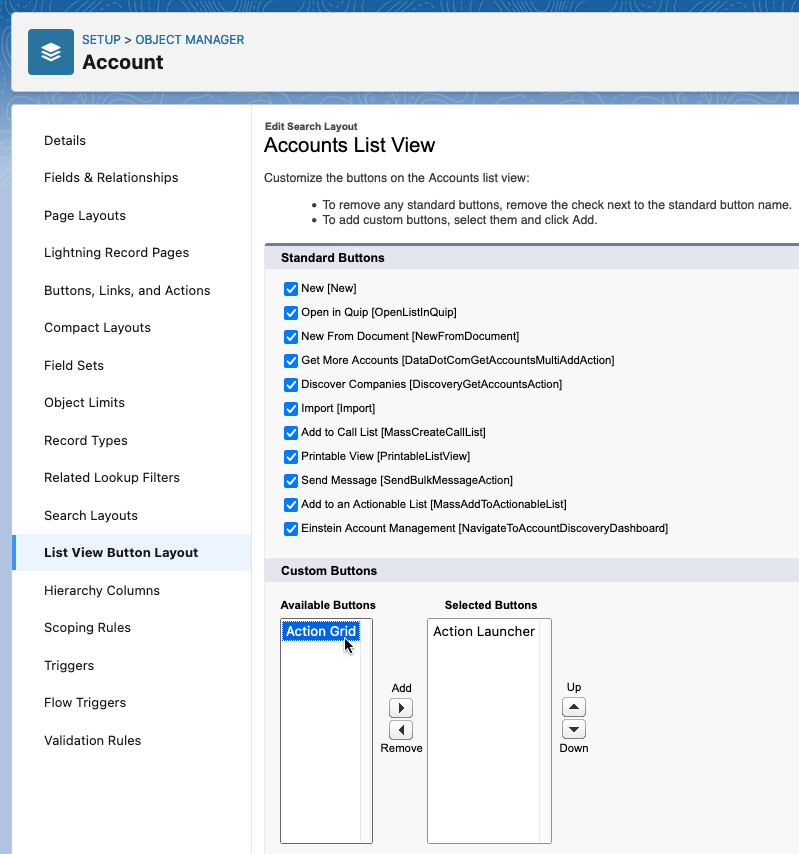Image resolution: width=799 pixels, height=854 pixels.
Task: Uncheck the Open in Quip checkbox
Action: click(x=291, y=313)
